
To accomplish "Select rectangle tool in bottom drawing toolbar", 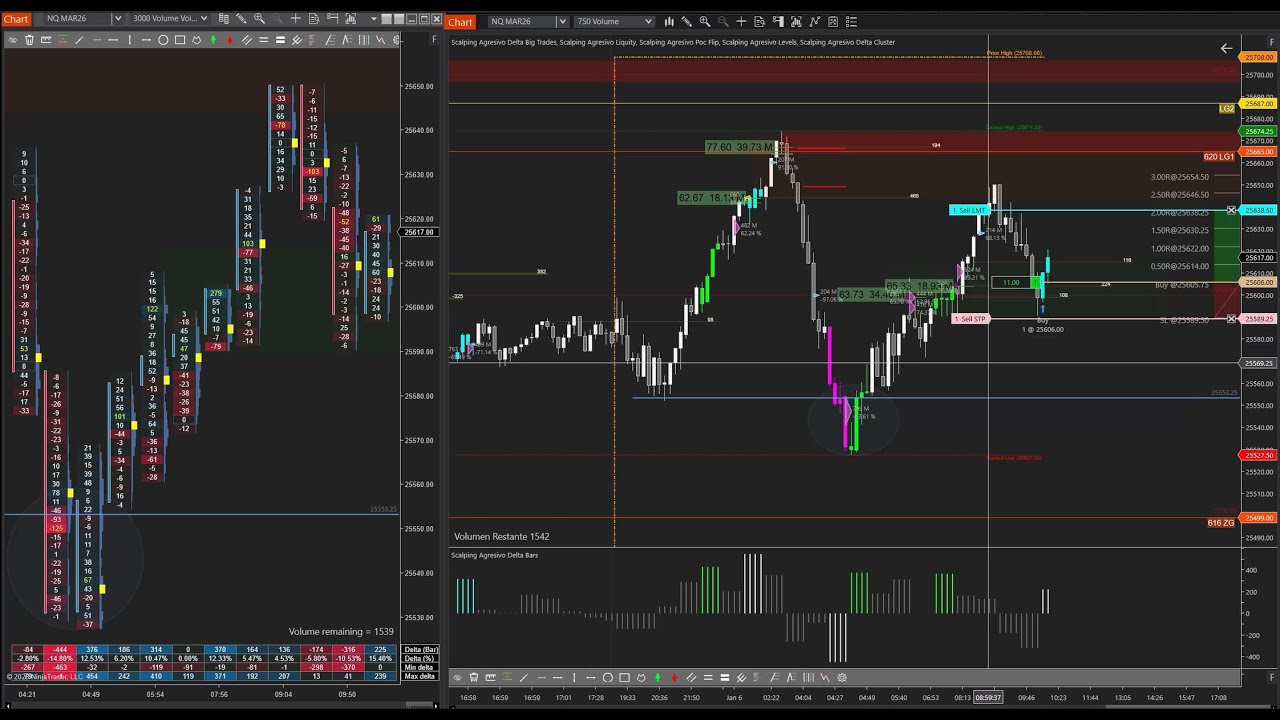I will pos(624,678).
